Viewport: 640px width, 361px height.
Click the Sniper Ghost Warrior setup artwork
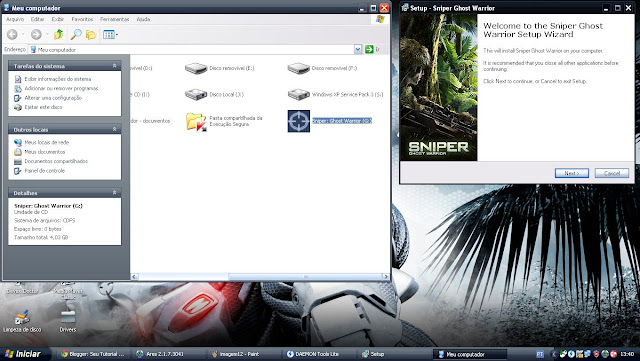click(438, 87)
